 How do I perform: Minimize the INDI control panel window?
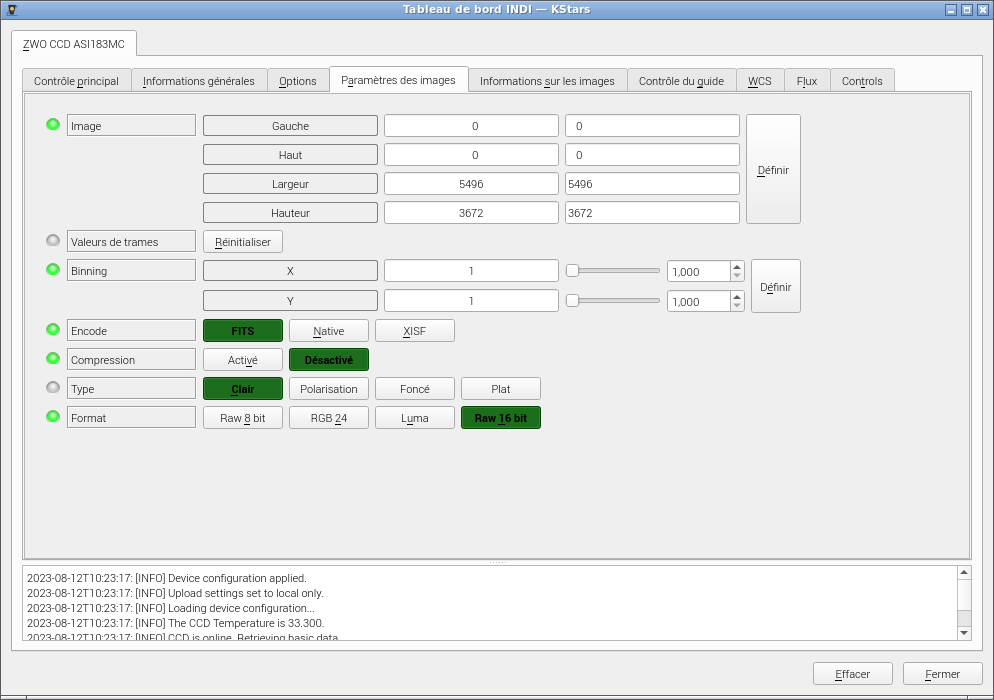(950, 10)
